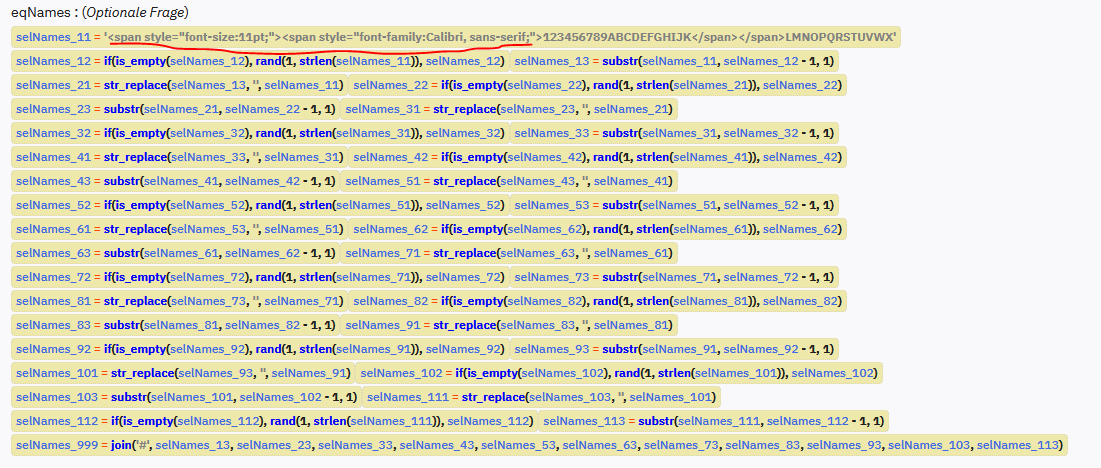This screenshot has height=468, width=1101.
Task: Click the if-expression defining selNames_102
Action: click(x=618, y=373)
